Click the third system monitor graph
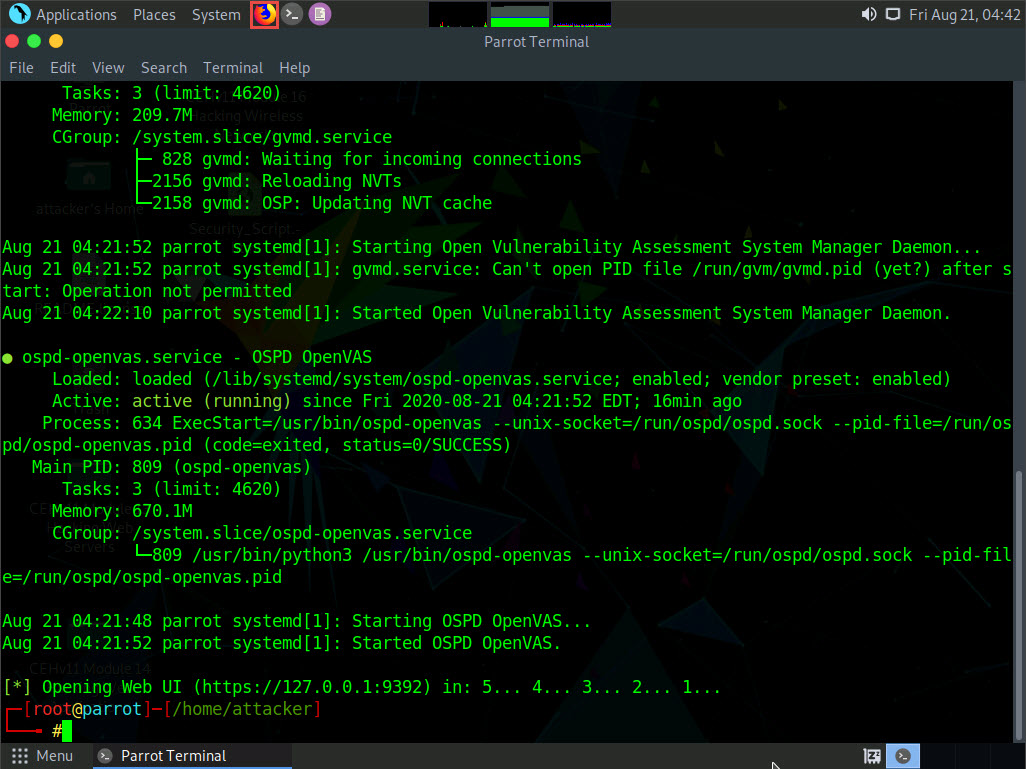 point(582,14)
